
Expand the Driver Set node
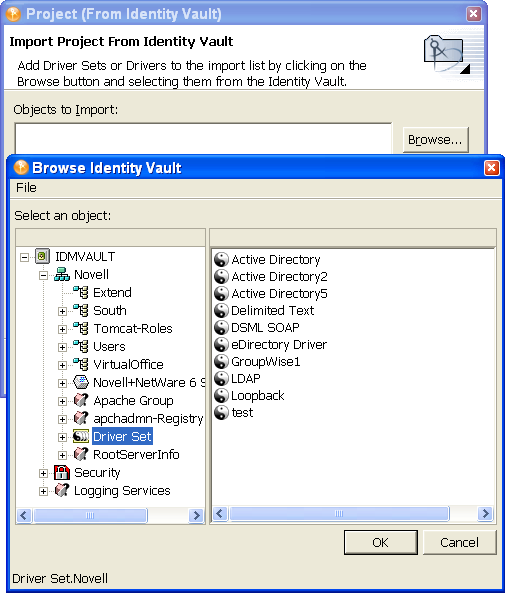click(62, 437)
